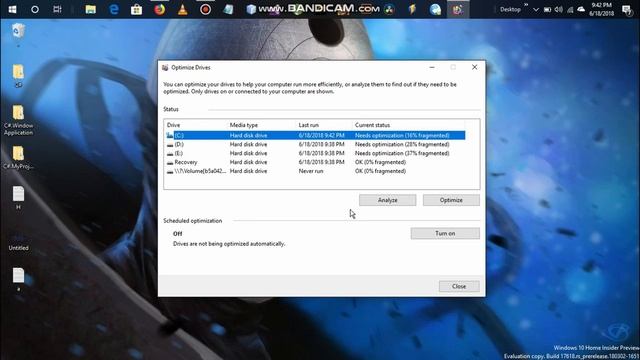Open Cortana search circle in taskbar
The image size is (640, 360).
[x=35, y=9]
